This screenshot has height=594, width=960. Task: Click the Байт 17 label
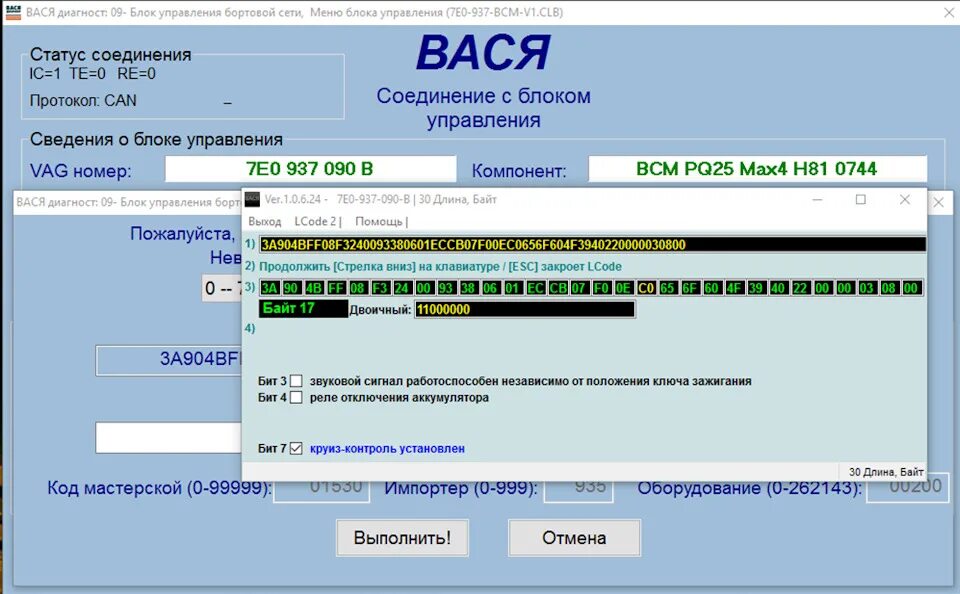point(304,309)
